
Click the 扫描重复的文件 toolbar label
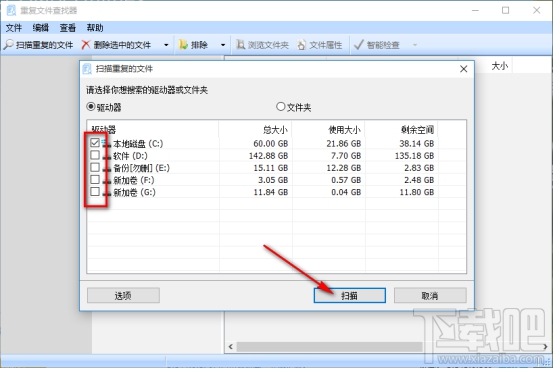[x=44, y=45]
